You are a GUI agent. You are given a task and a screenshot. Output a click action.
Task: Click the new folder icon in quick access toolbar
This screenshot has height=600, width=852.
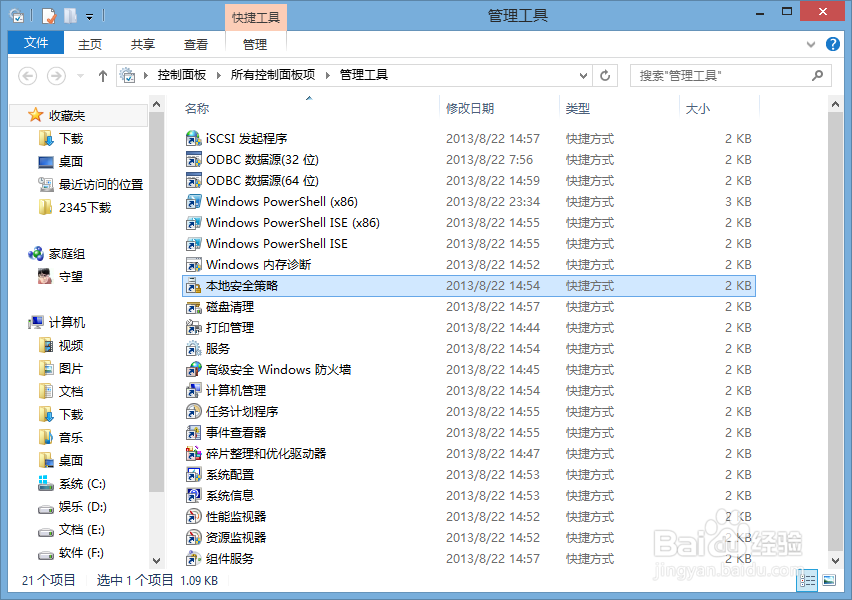point(70,16)
